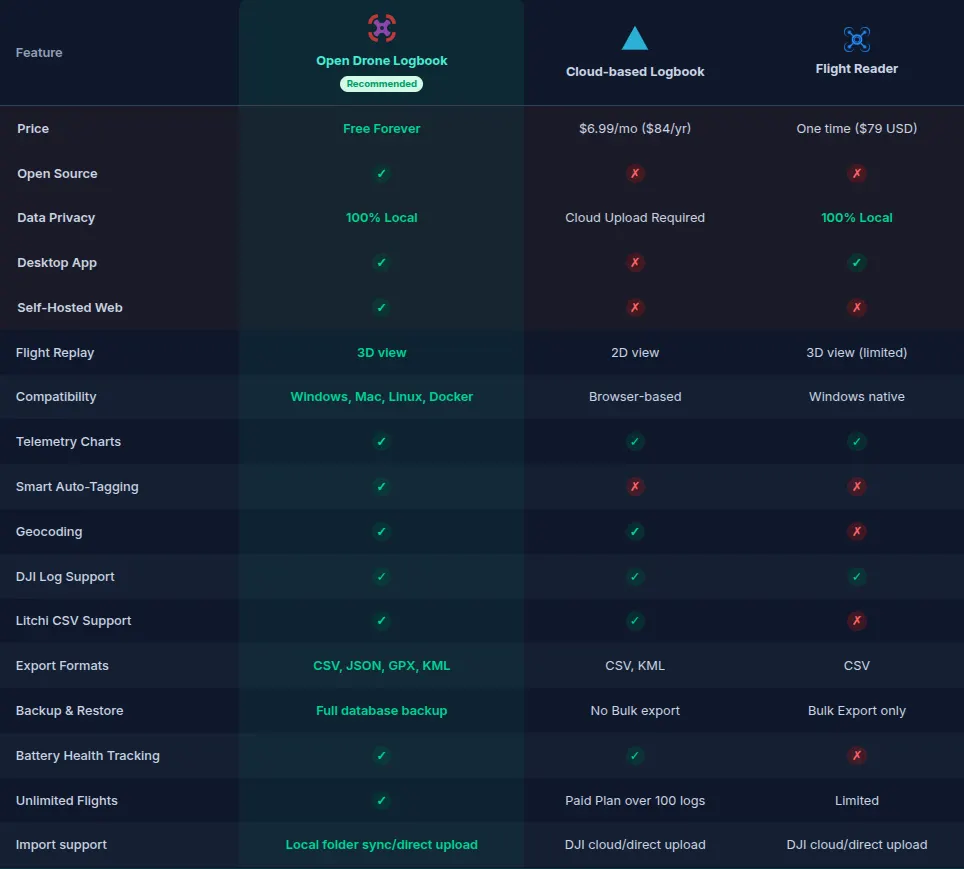964x869 pixels.
Task: Click 100% Local under Open Drone Logbook
Action: pyautogui.click(x=381, y=218)
